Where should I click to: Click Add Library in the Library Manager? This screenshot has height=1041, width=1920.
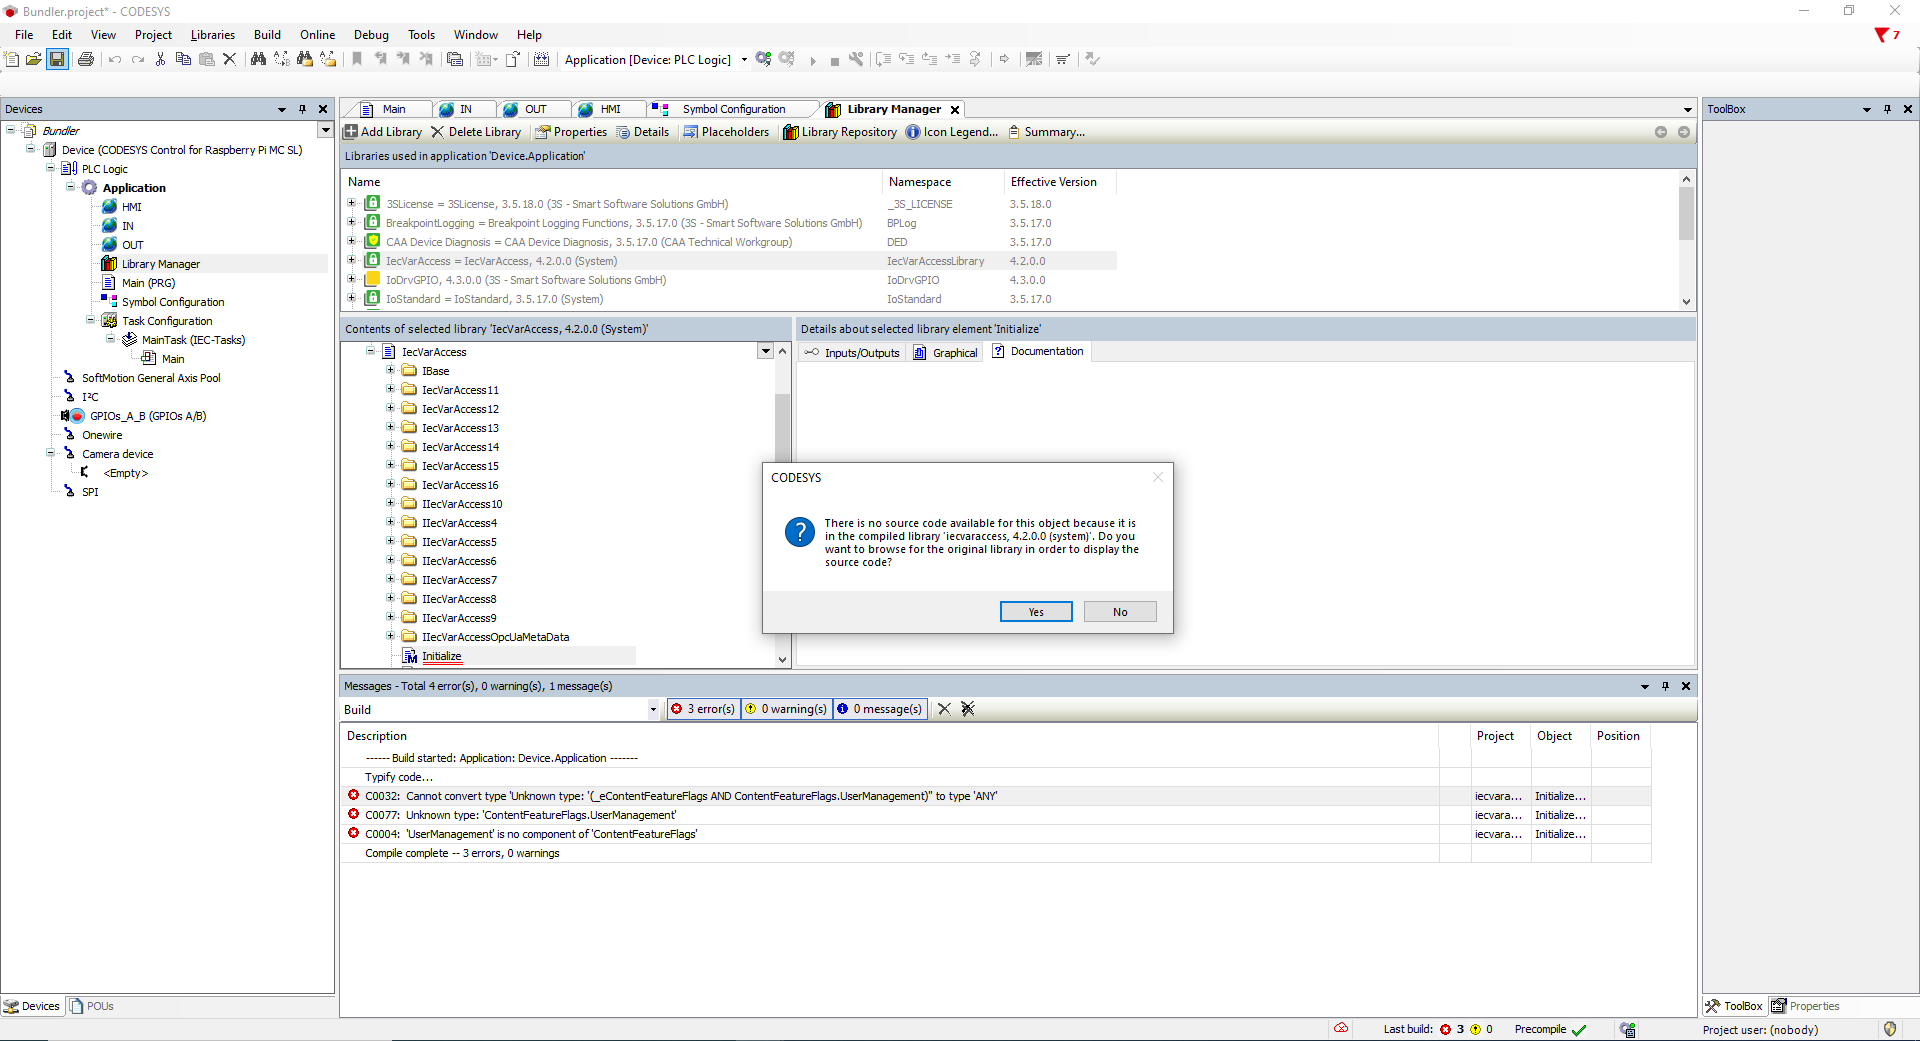[x=383, y=132]
